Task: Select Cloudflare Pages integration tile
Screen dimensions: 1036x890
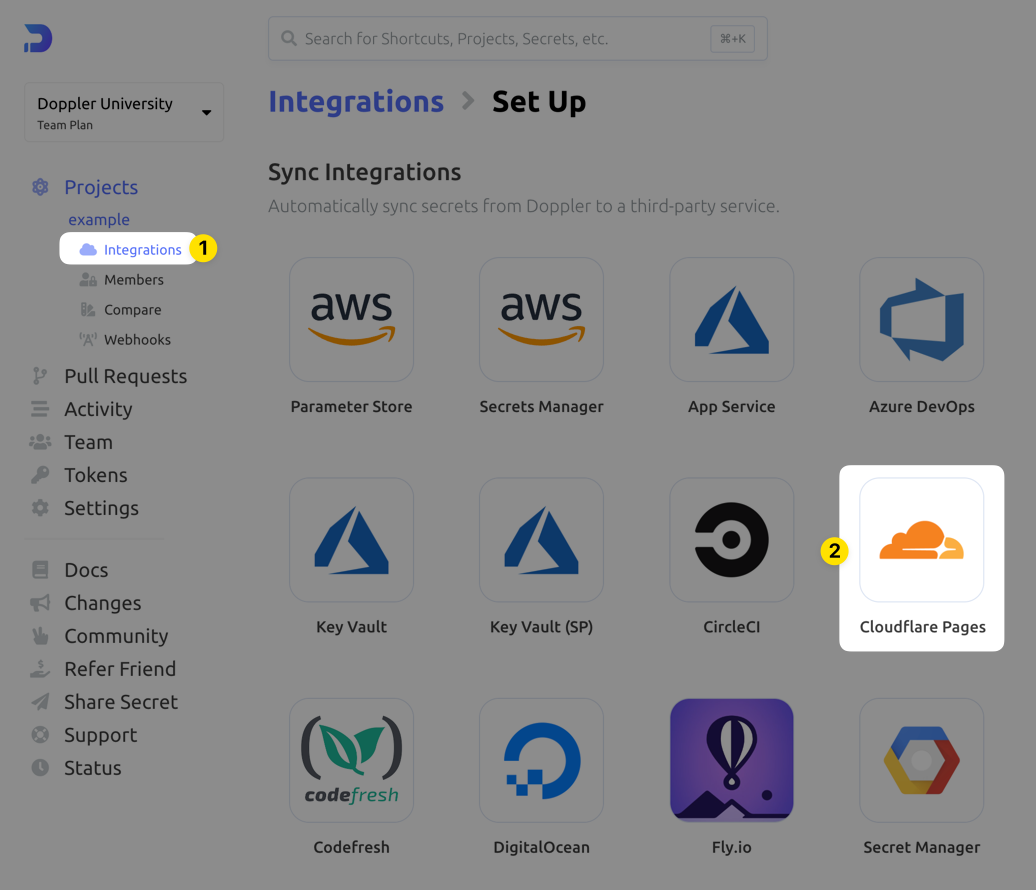Action: click(x=922, y=540)
